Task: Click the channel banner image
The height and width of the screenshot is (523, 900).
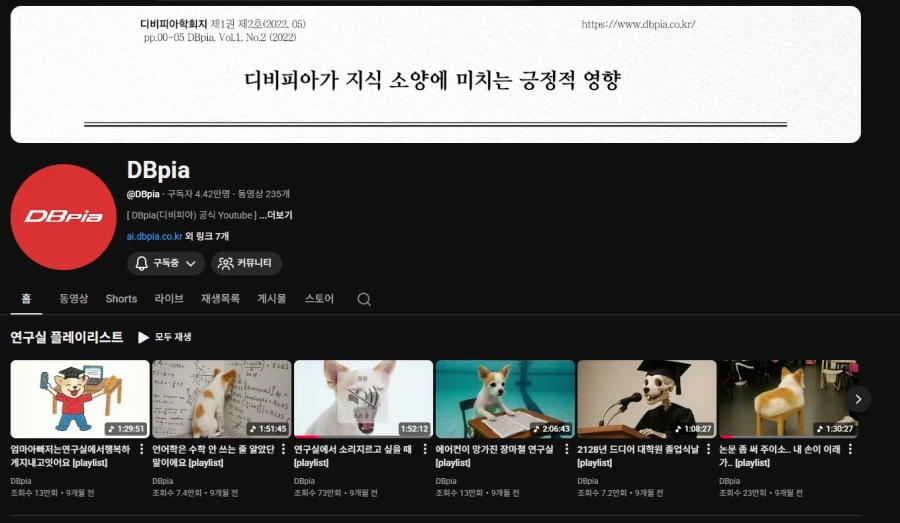Action: pos(435,75)
